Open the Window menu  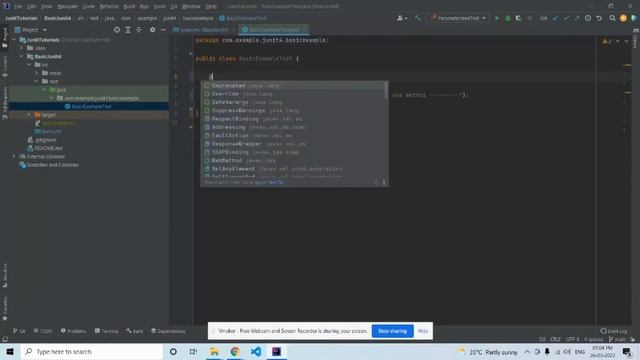pyautogui.click(x=191, y=7)
